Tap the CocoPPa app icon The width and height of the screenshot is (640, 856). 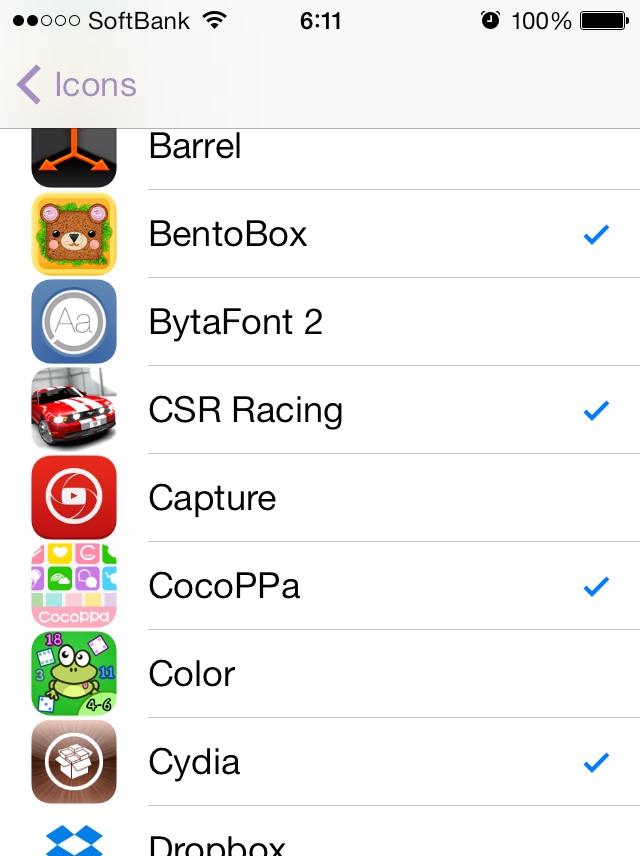(74, 585)
